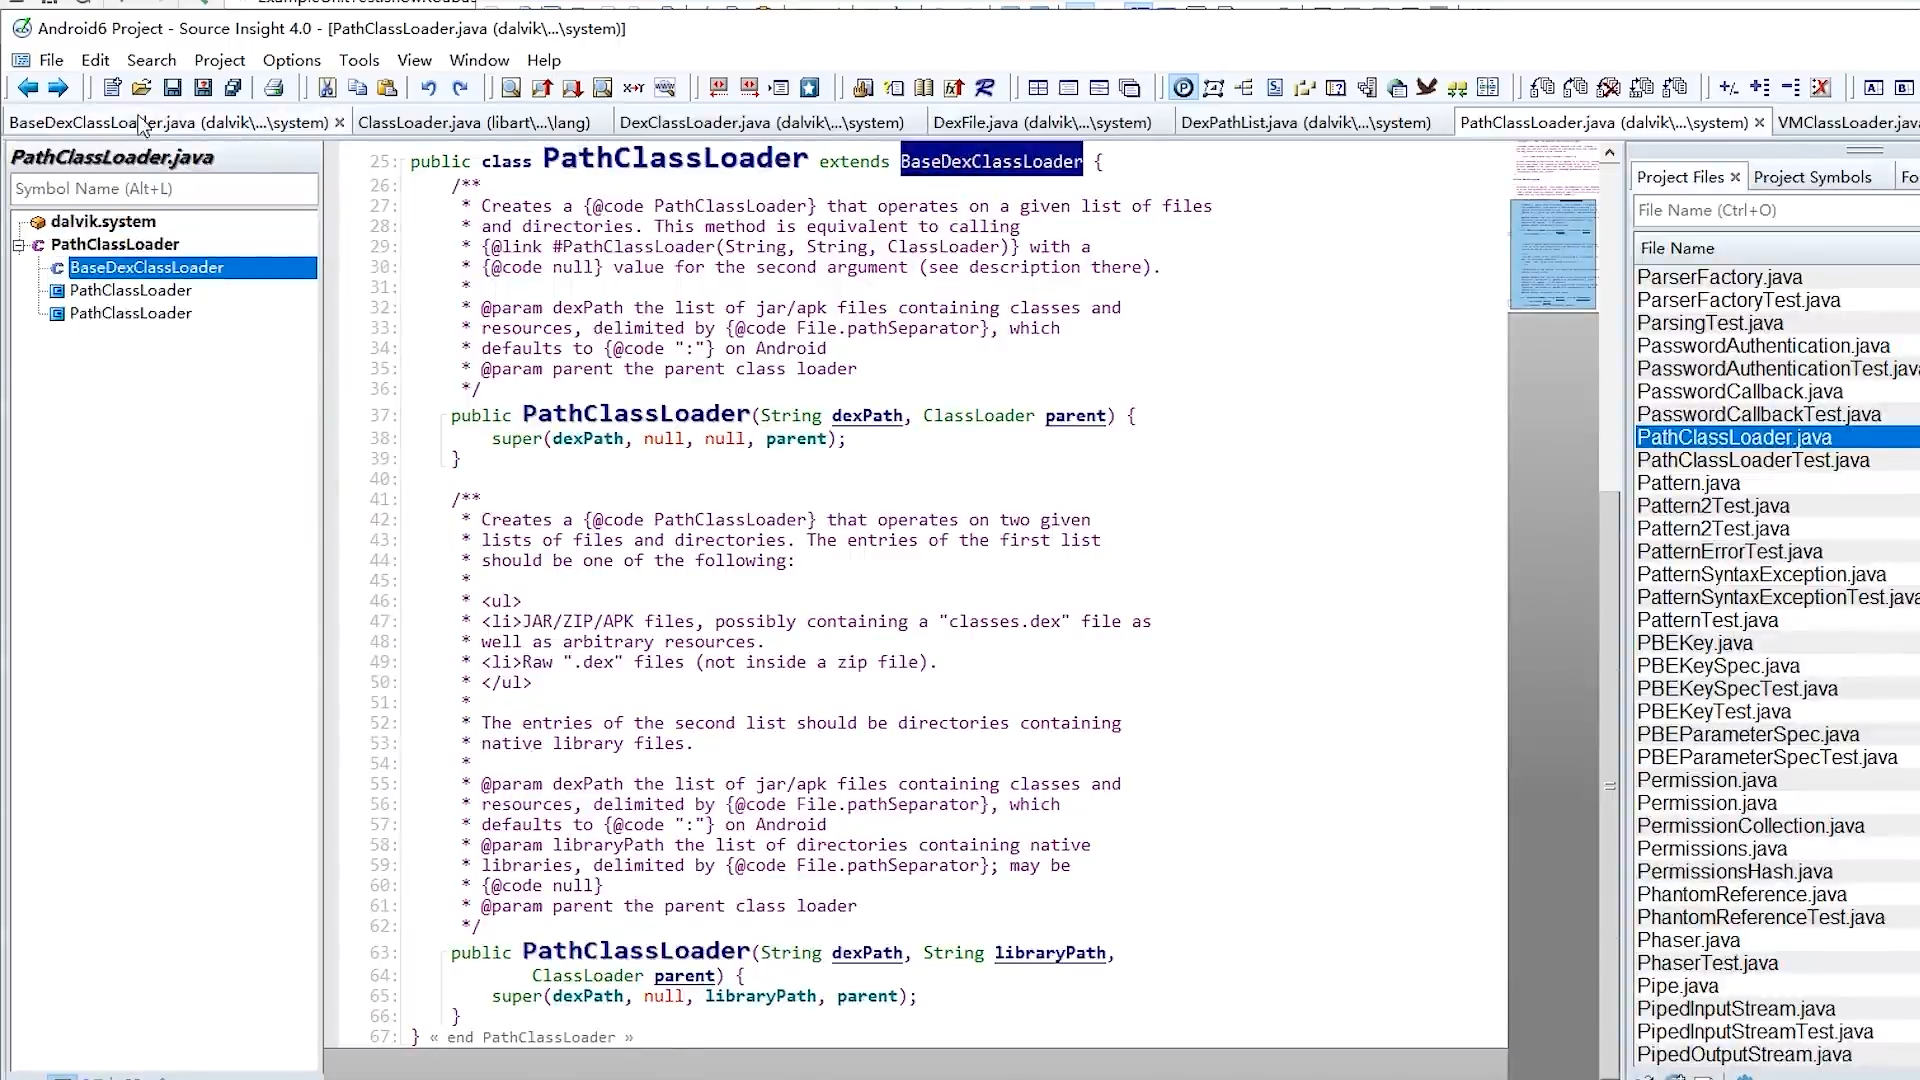
Task: Click the bookmark star toolbar icon
Action: [x=810, y=88]
